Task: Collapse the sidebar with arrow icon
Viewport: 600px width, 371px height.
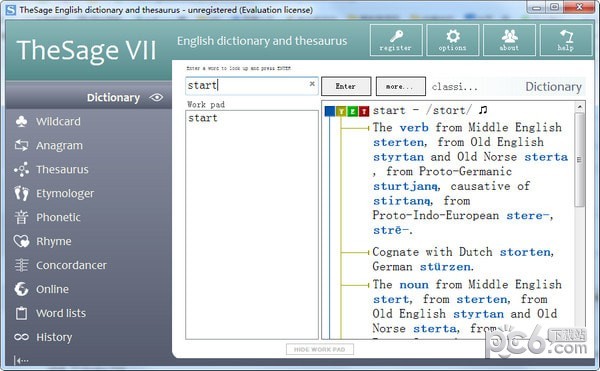Action: 21,360
